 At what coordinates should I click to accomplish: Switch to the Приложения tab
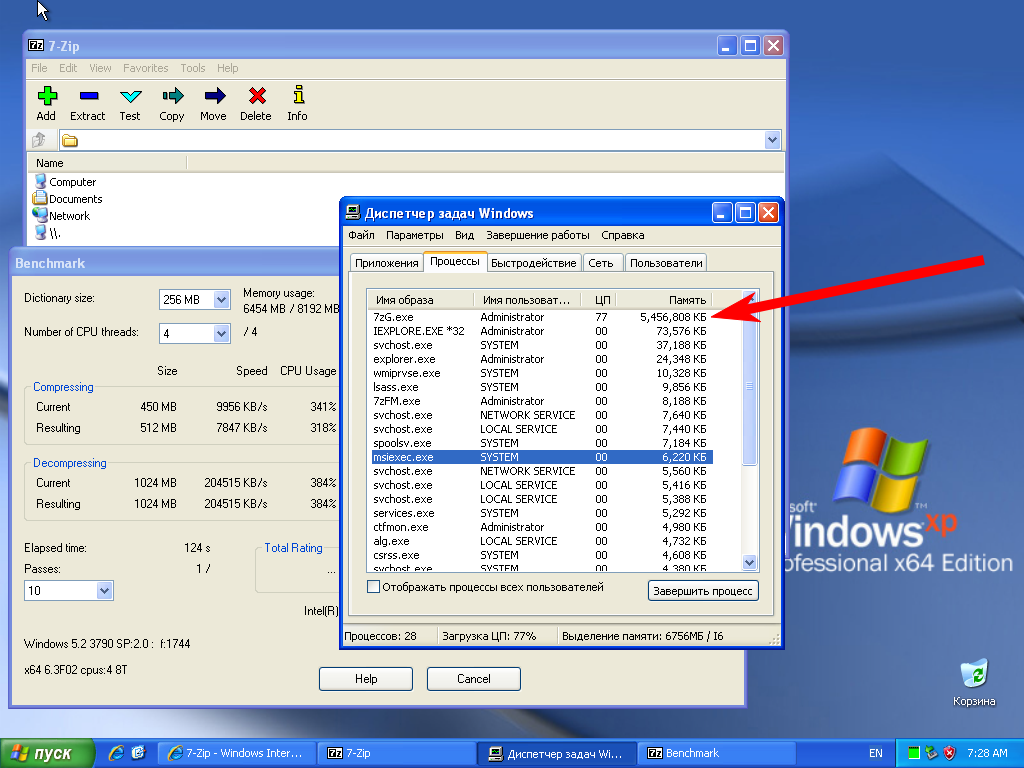click(387, 263)
